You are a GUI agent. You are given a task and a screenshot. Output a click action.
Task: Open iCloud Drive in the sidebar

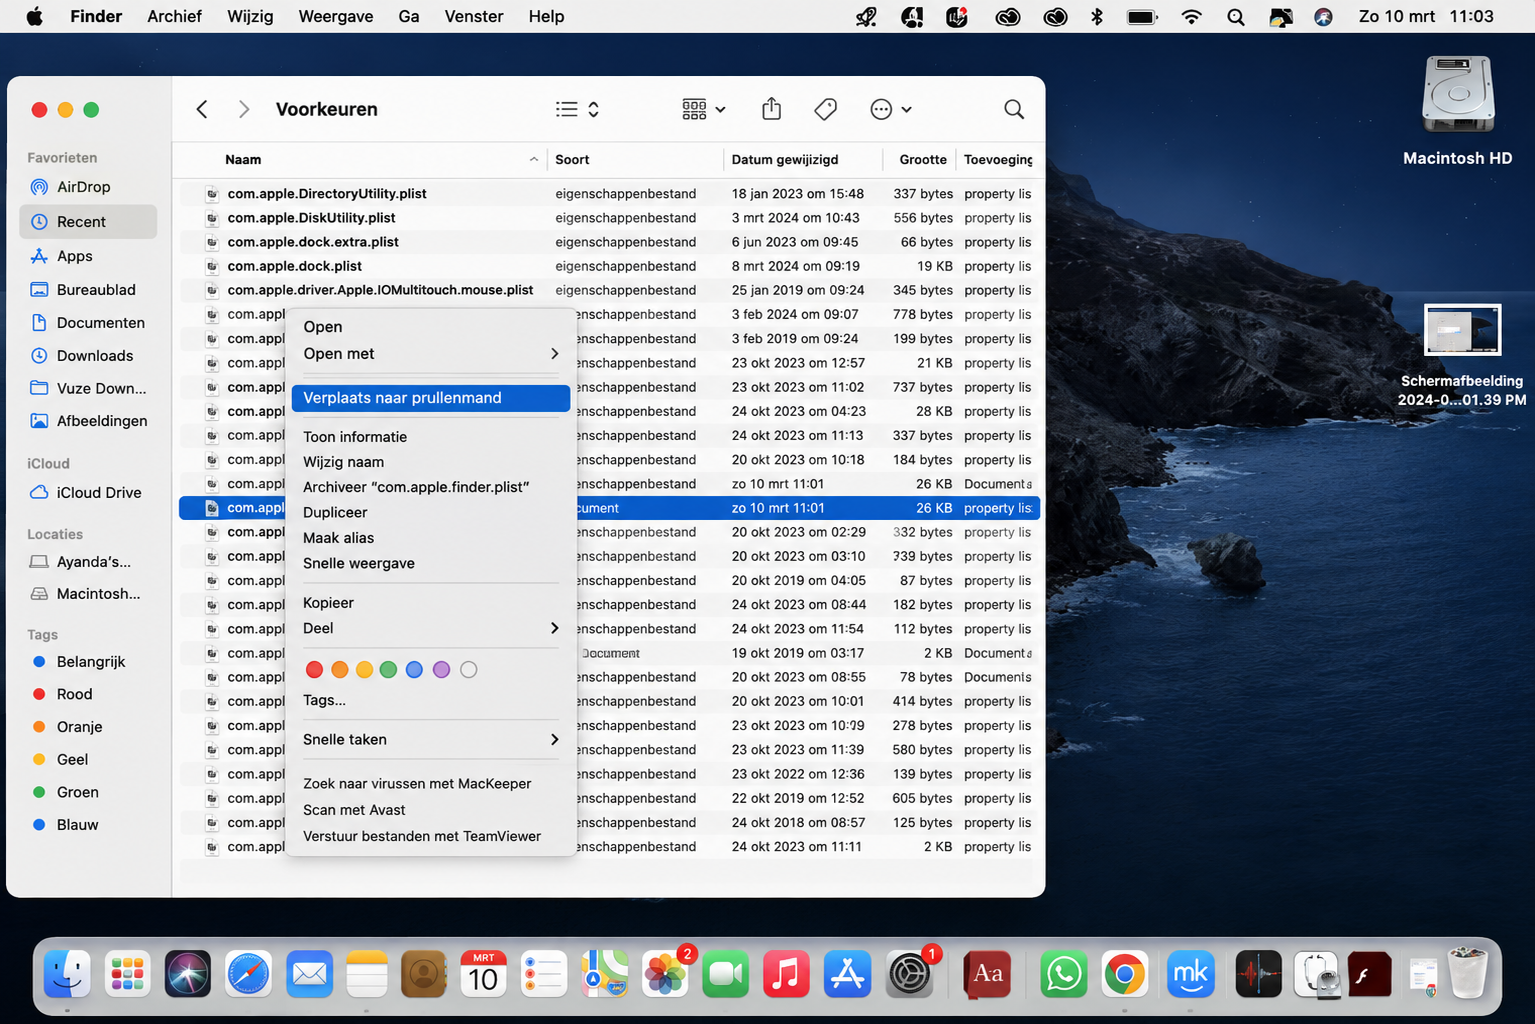click(x=88, y=493)
